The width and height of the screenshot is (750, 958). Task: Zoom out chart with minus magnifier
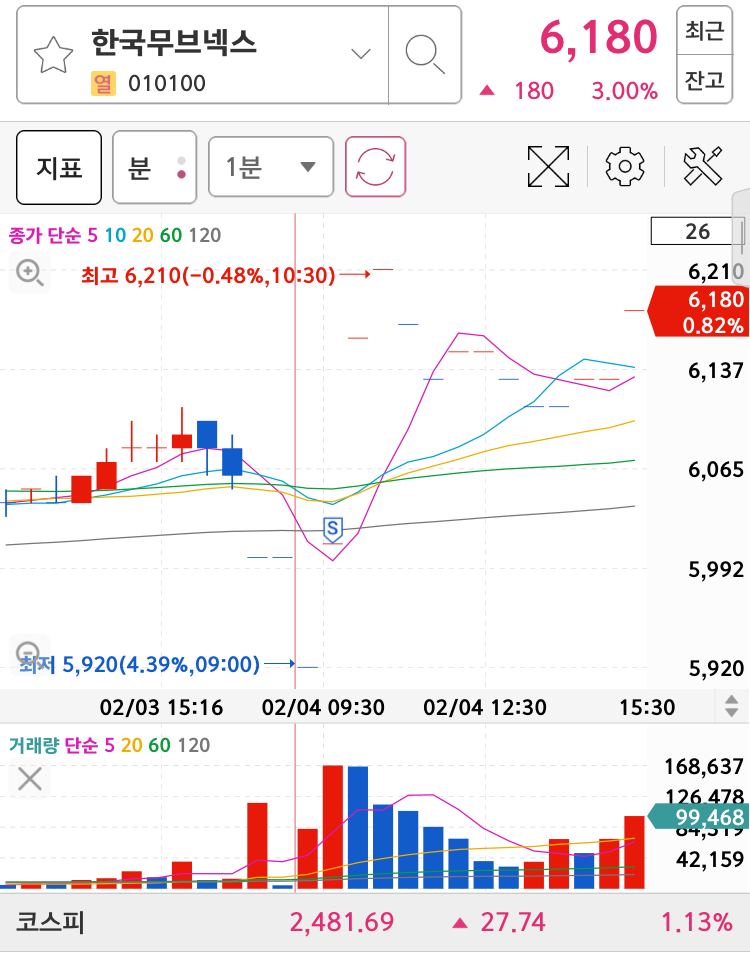click(29, 653)
